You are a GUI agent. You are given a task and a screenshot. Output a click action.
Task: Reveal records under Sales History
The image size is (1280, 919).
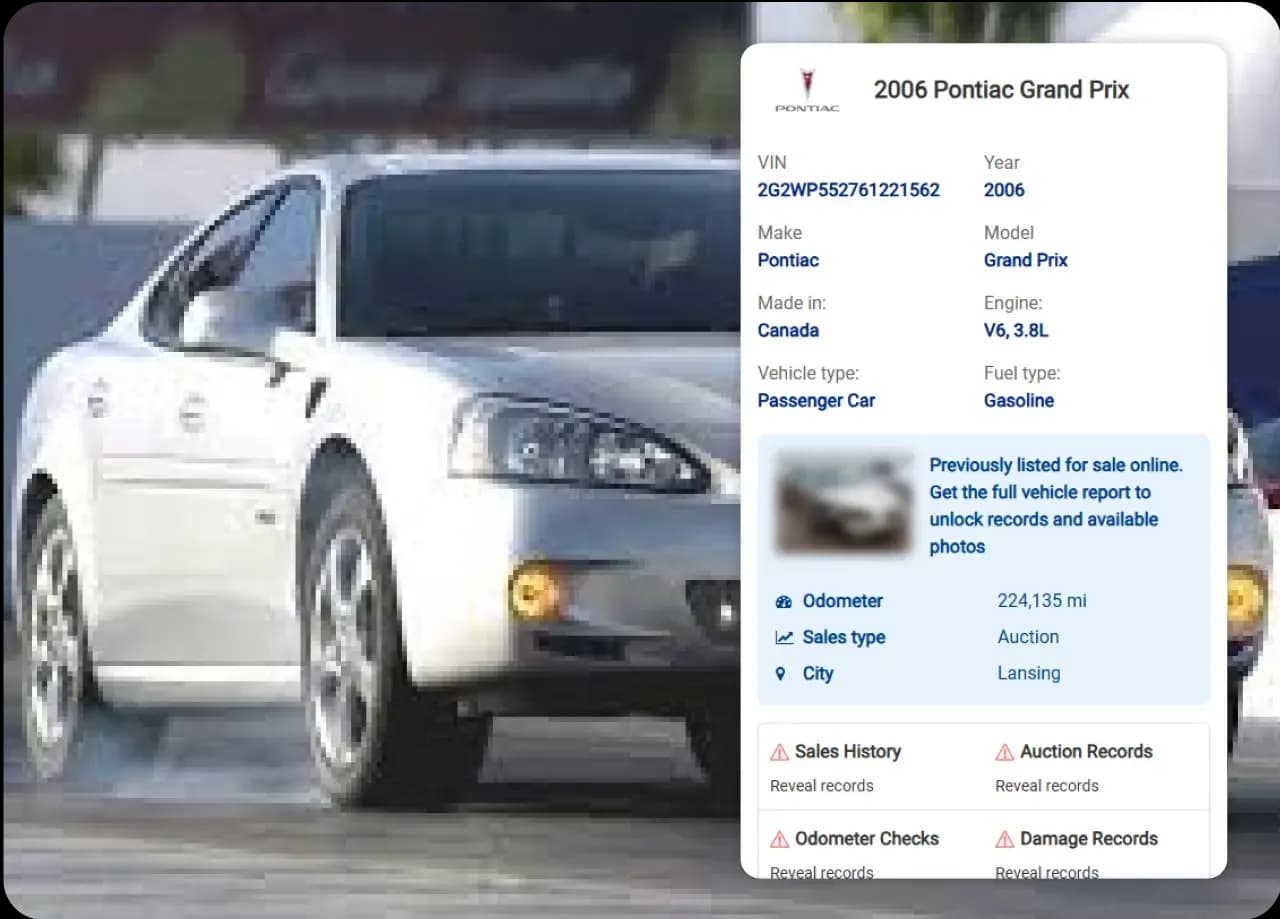click(x=821, y=786)
